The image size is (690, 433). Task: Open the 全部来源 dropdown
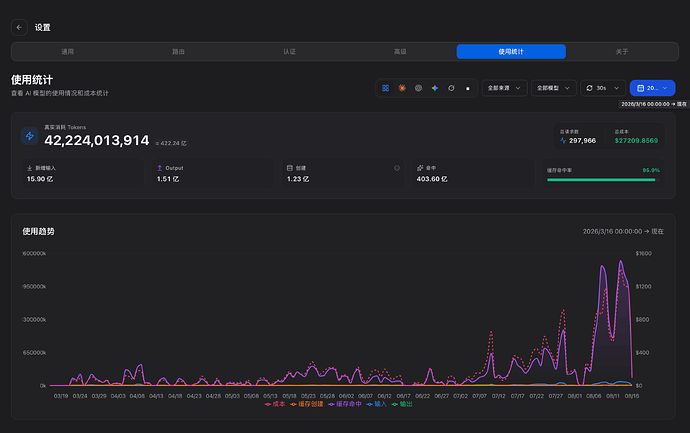click(x=504, y=88)
